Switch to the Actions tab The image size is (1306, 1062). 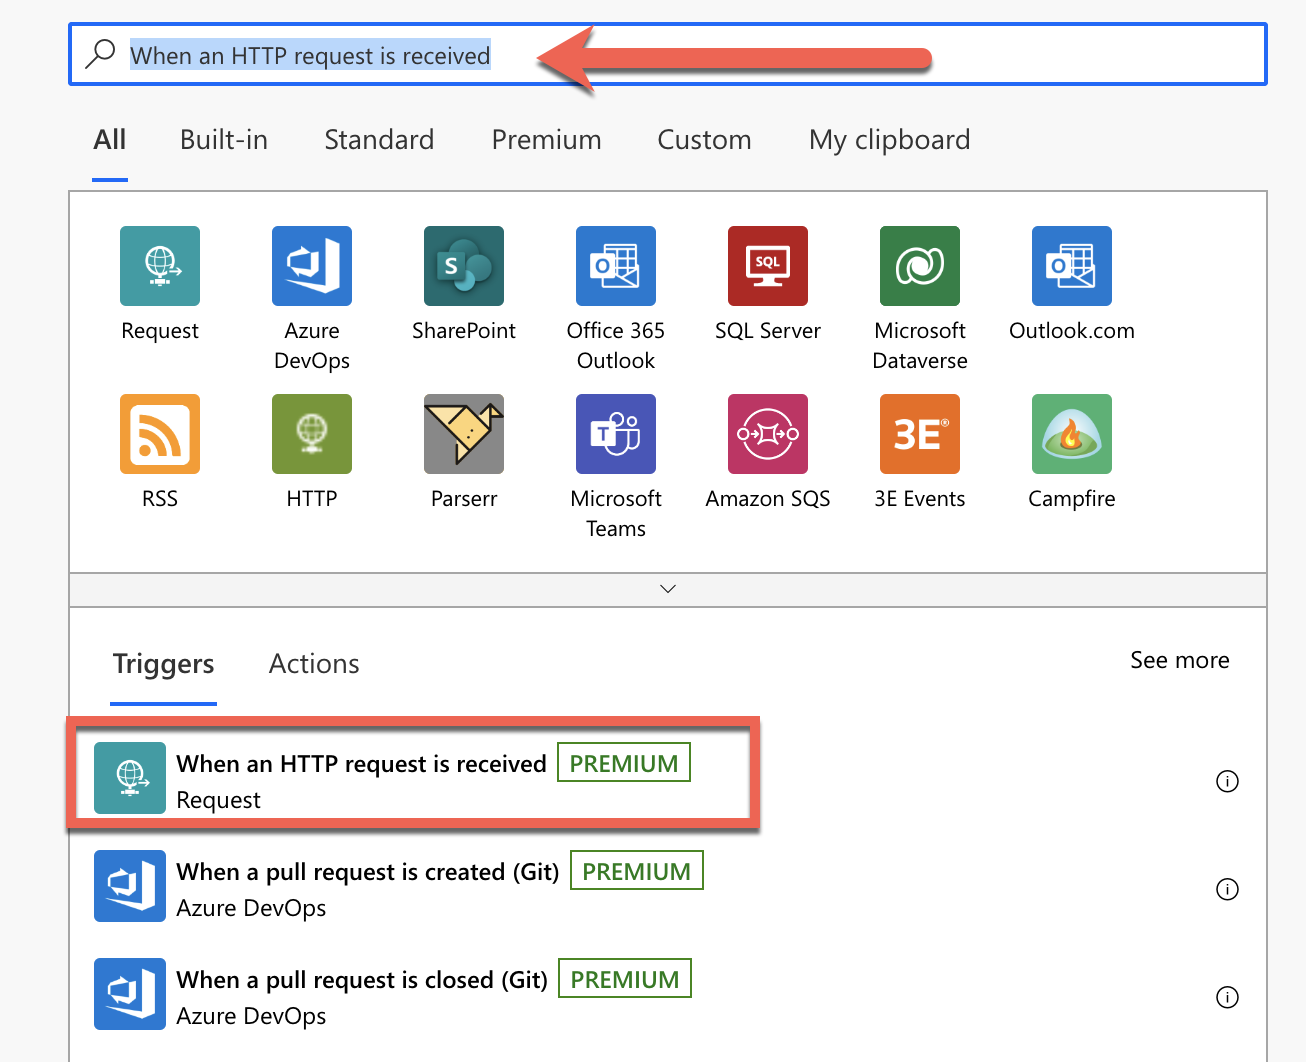coord(314,664)
